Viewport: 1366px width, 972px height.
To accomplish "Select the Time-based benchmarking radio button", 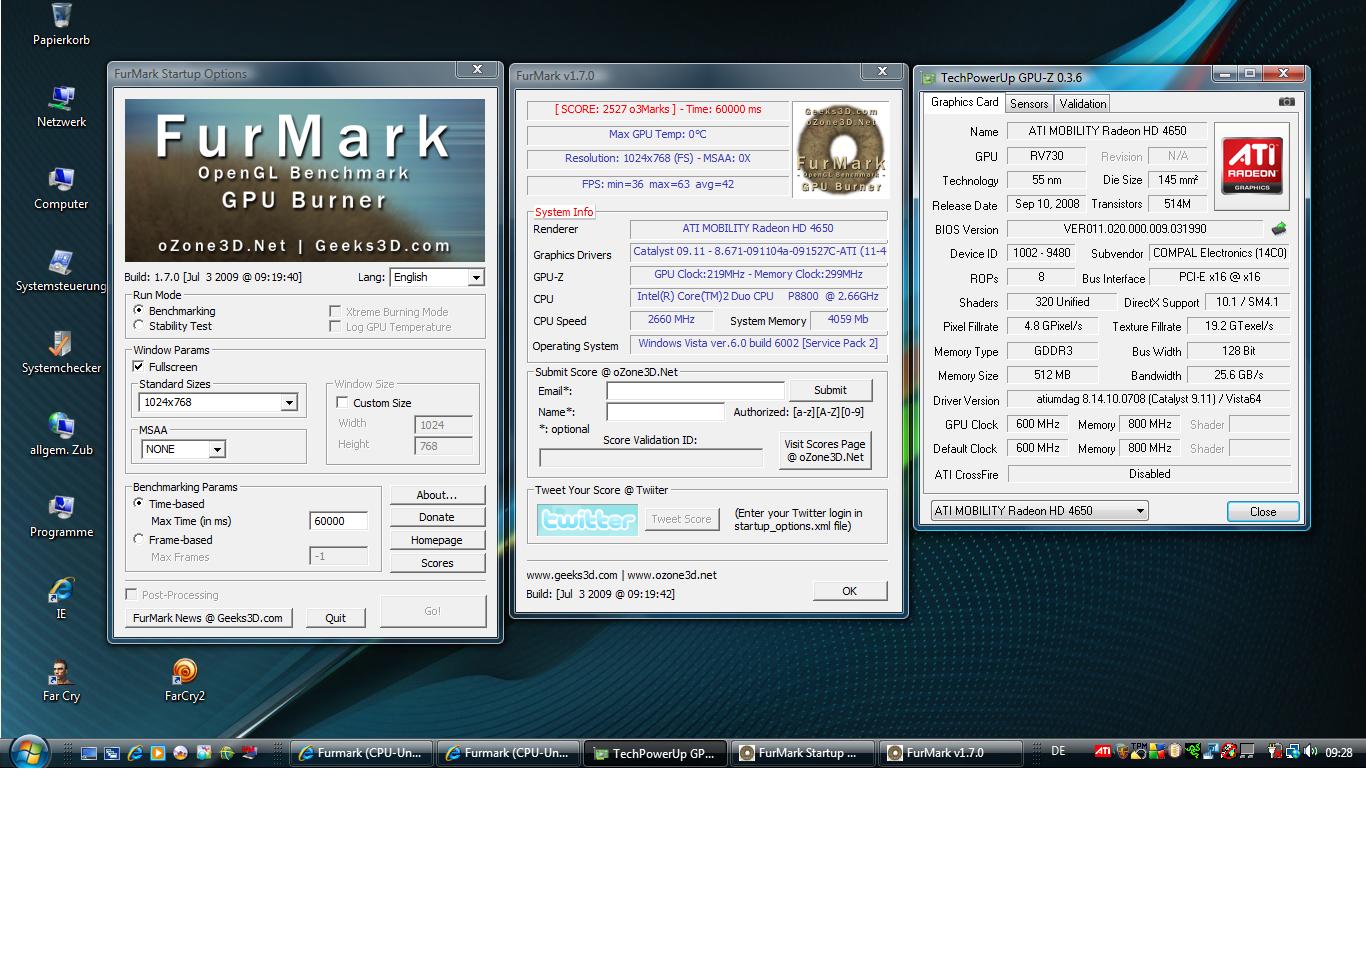I will (x=139, y=504).
